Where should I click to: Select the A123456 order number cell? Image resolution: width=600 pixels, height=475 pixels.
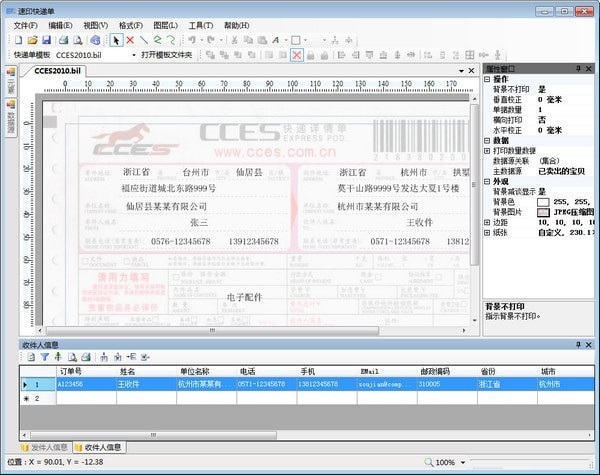point(86,384)
